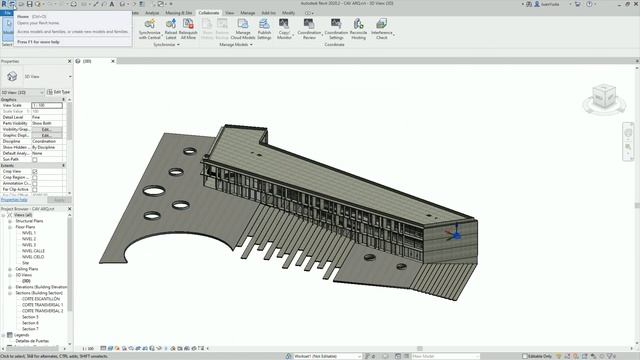
Task: Click the Revit application logo button
Action: click(x=4, y=4)
